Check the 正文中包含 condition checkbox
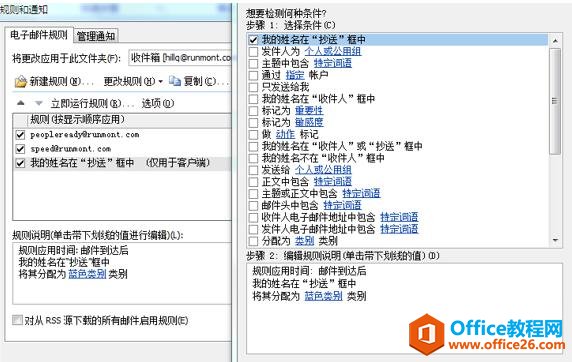 tap(253, 182)
